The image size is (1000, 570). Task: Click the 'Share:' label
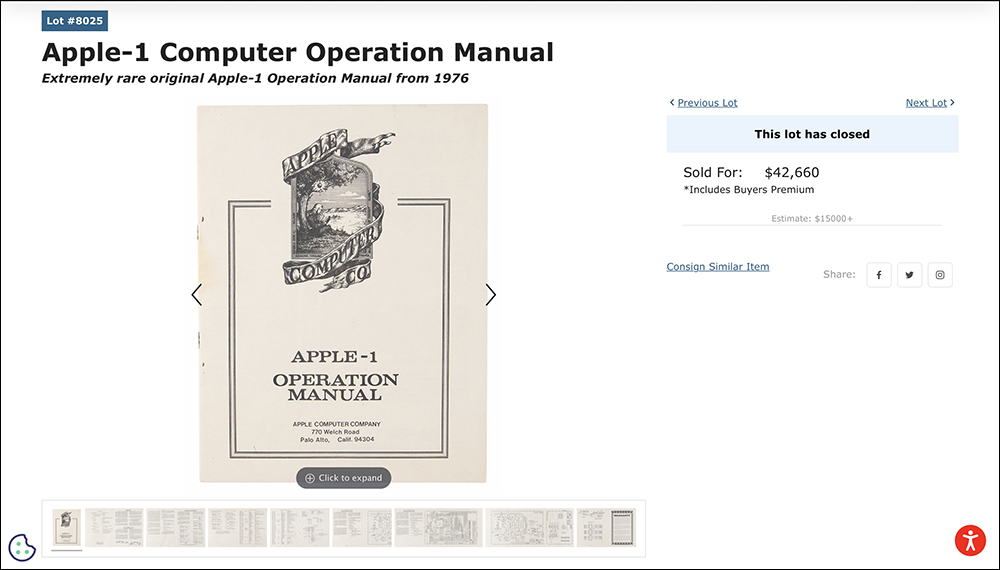839,274
